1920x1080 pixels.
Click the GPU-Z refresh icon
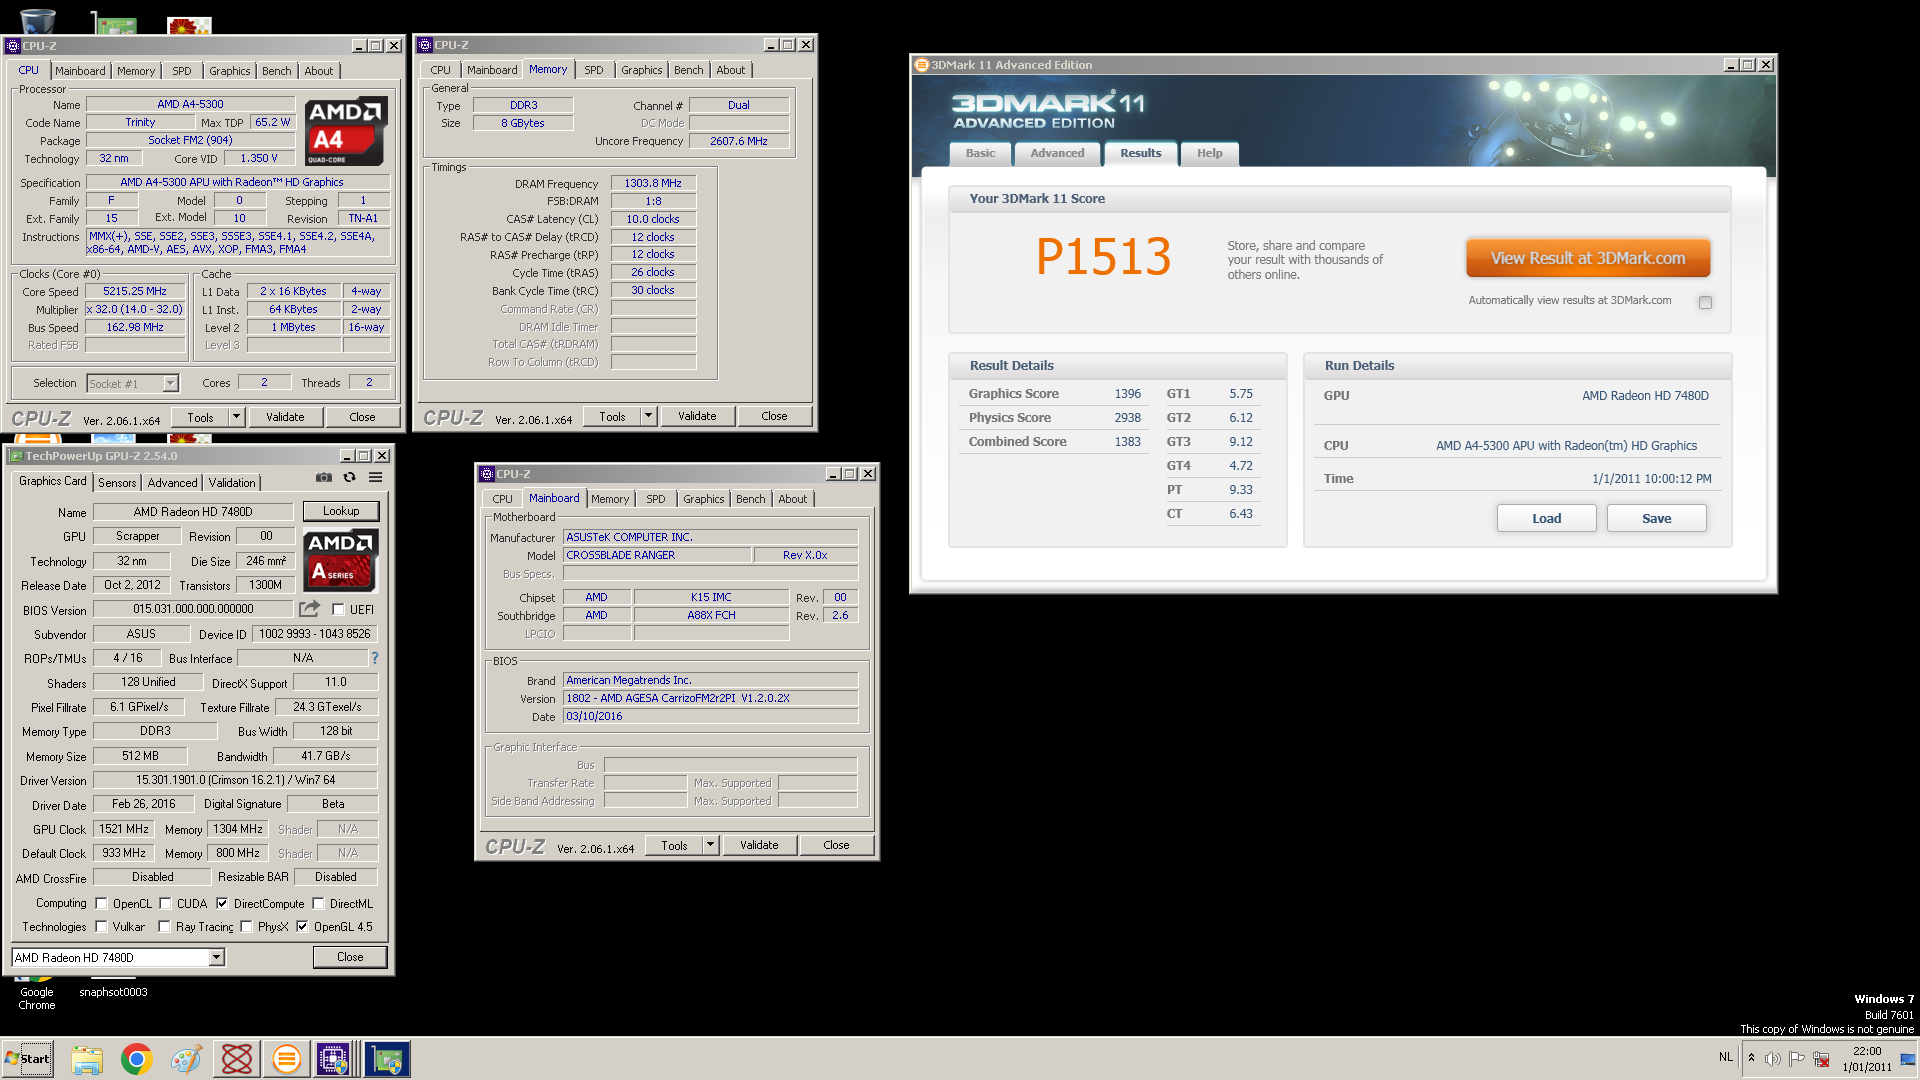(x=349, y=478)
